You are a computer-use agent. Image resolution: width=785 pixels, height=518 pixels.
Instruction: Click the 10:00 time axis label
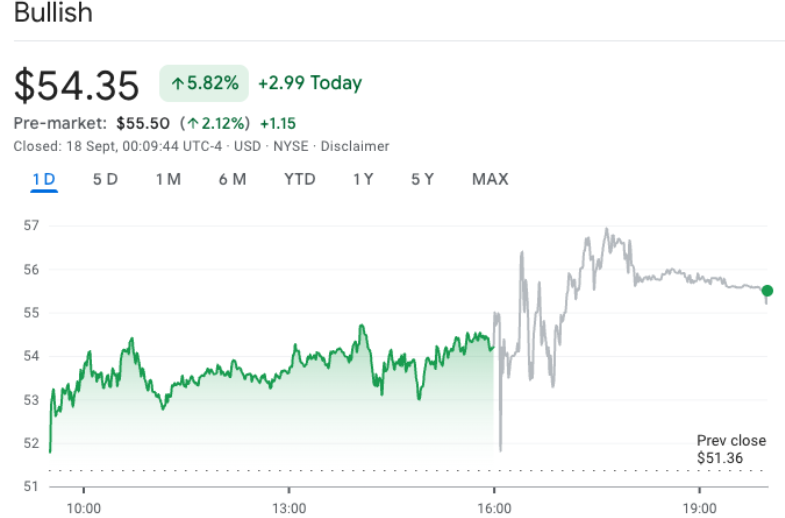pyautogui.click(x=84, y=508)
